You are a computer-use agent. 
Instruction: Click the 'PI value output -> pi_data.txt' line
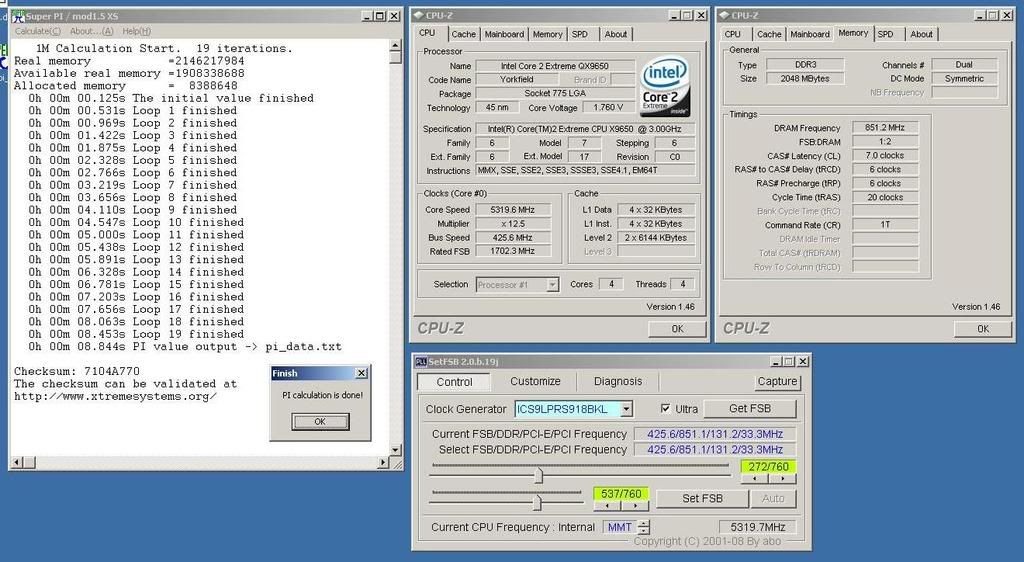[x=185, y=347]
